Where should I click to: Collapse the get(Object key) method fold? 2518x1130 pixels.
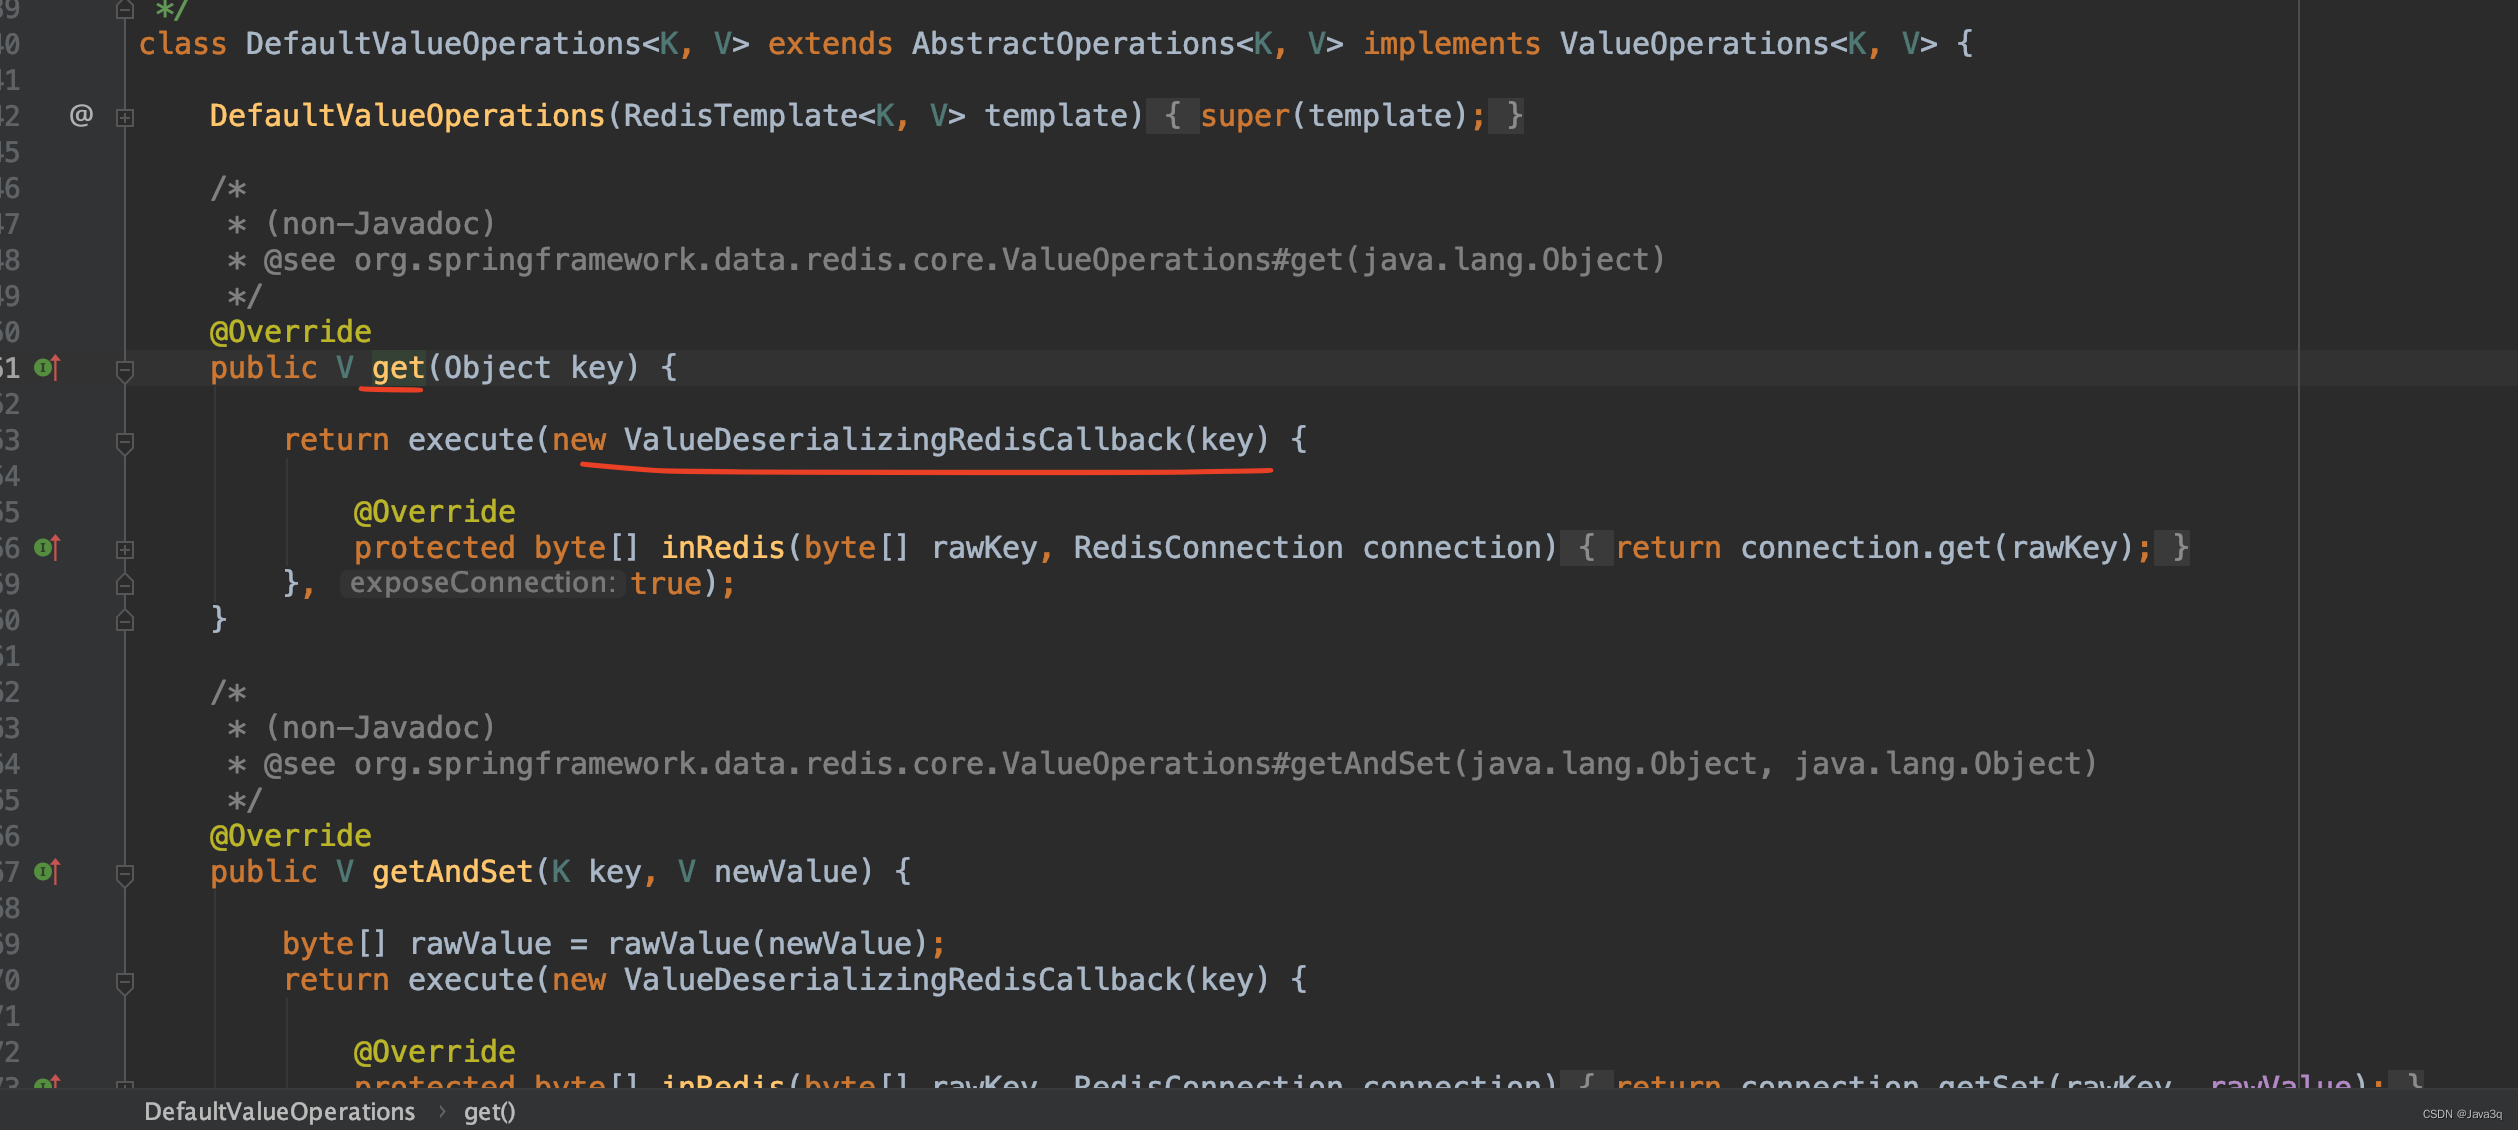pyautogui.click(x=125, y=372)
